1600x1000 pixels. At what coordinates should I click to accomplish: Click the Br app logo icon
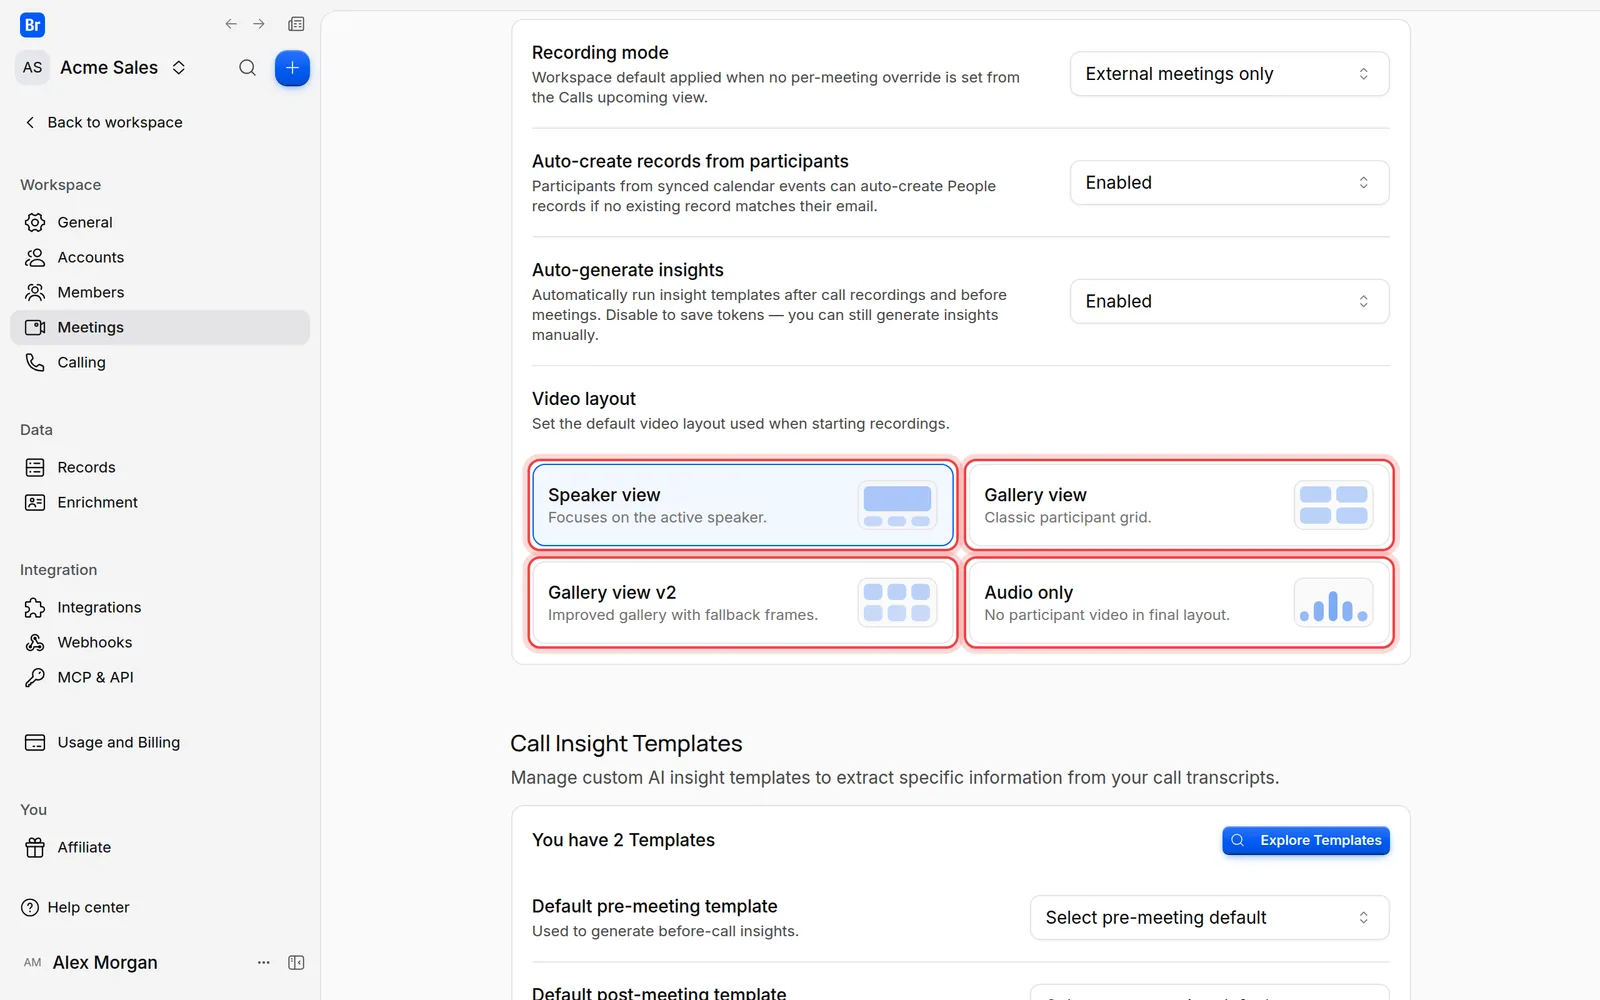(33, 25)
